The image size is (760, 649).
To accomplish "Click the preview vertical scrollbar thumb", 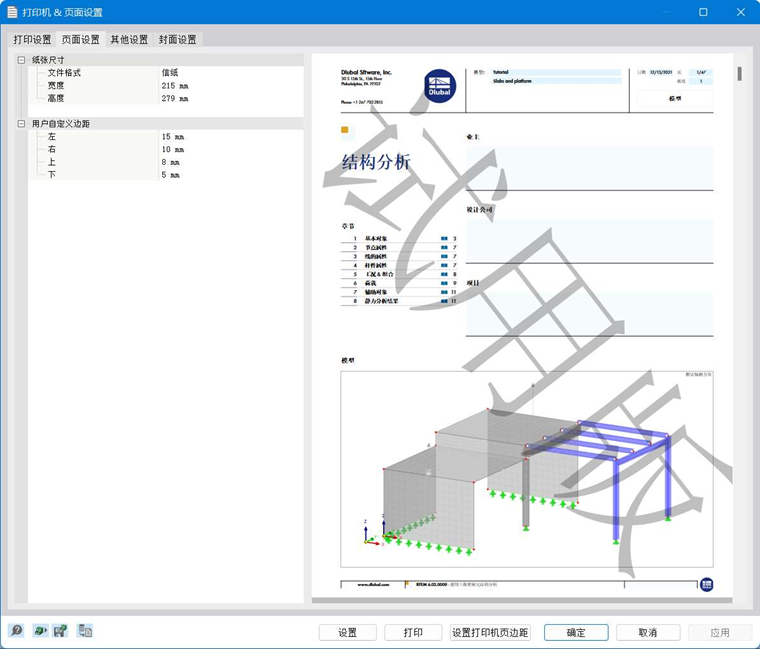I will [740, 74].
